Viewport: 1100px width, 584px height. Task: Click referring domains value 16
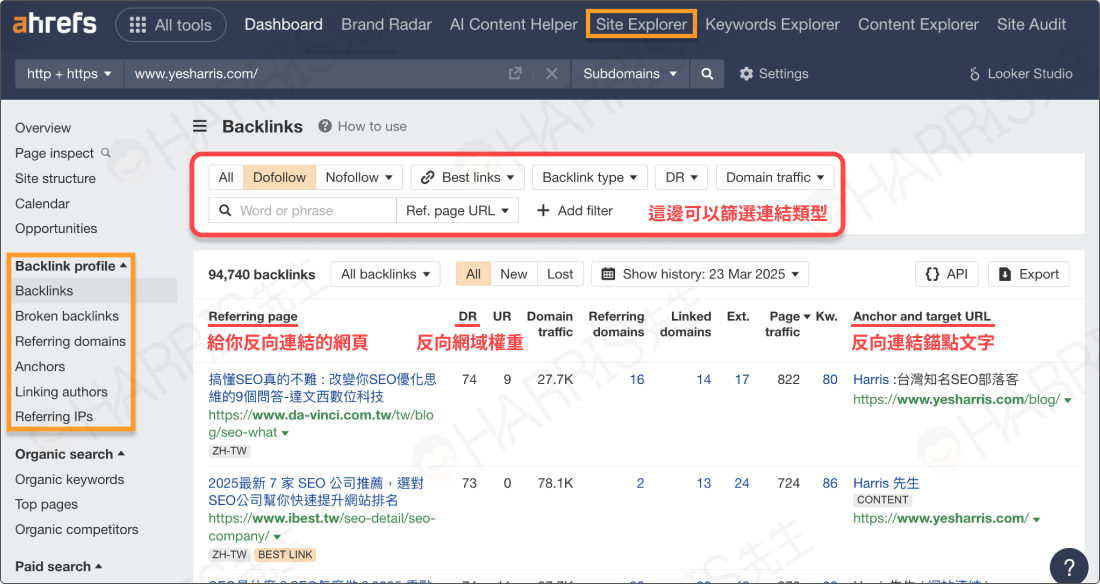pyautogui.click(x=636, y=379)
